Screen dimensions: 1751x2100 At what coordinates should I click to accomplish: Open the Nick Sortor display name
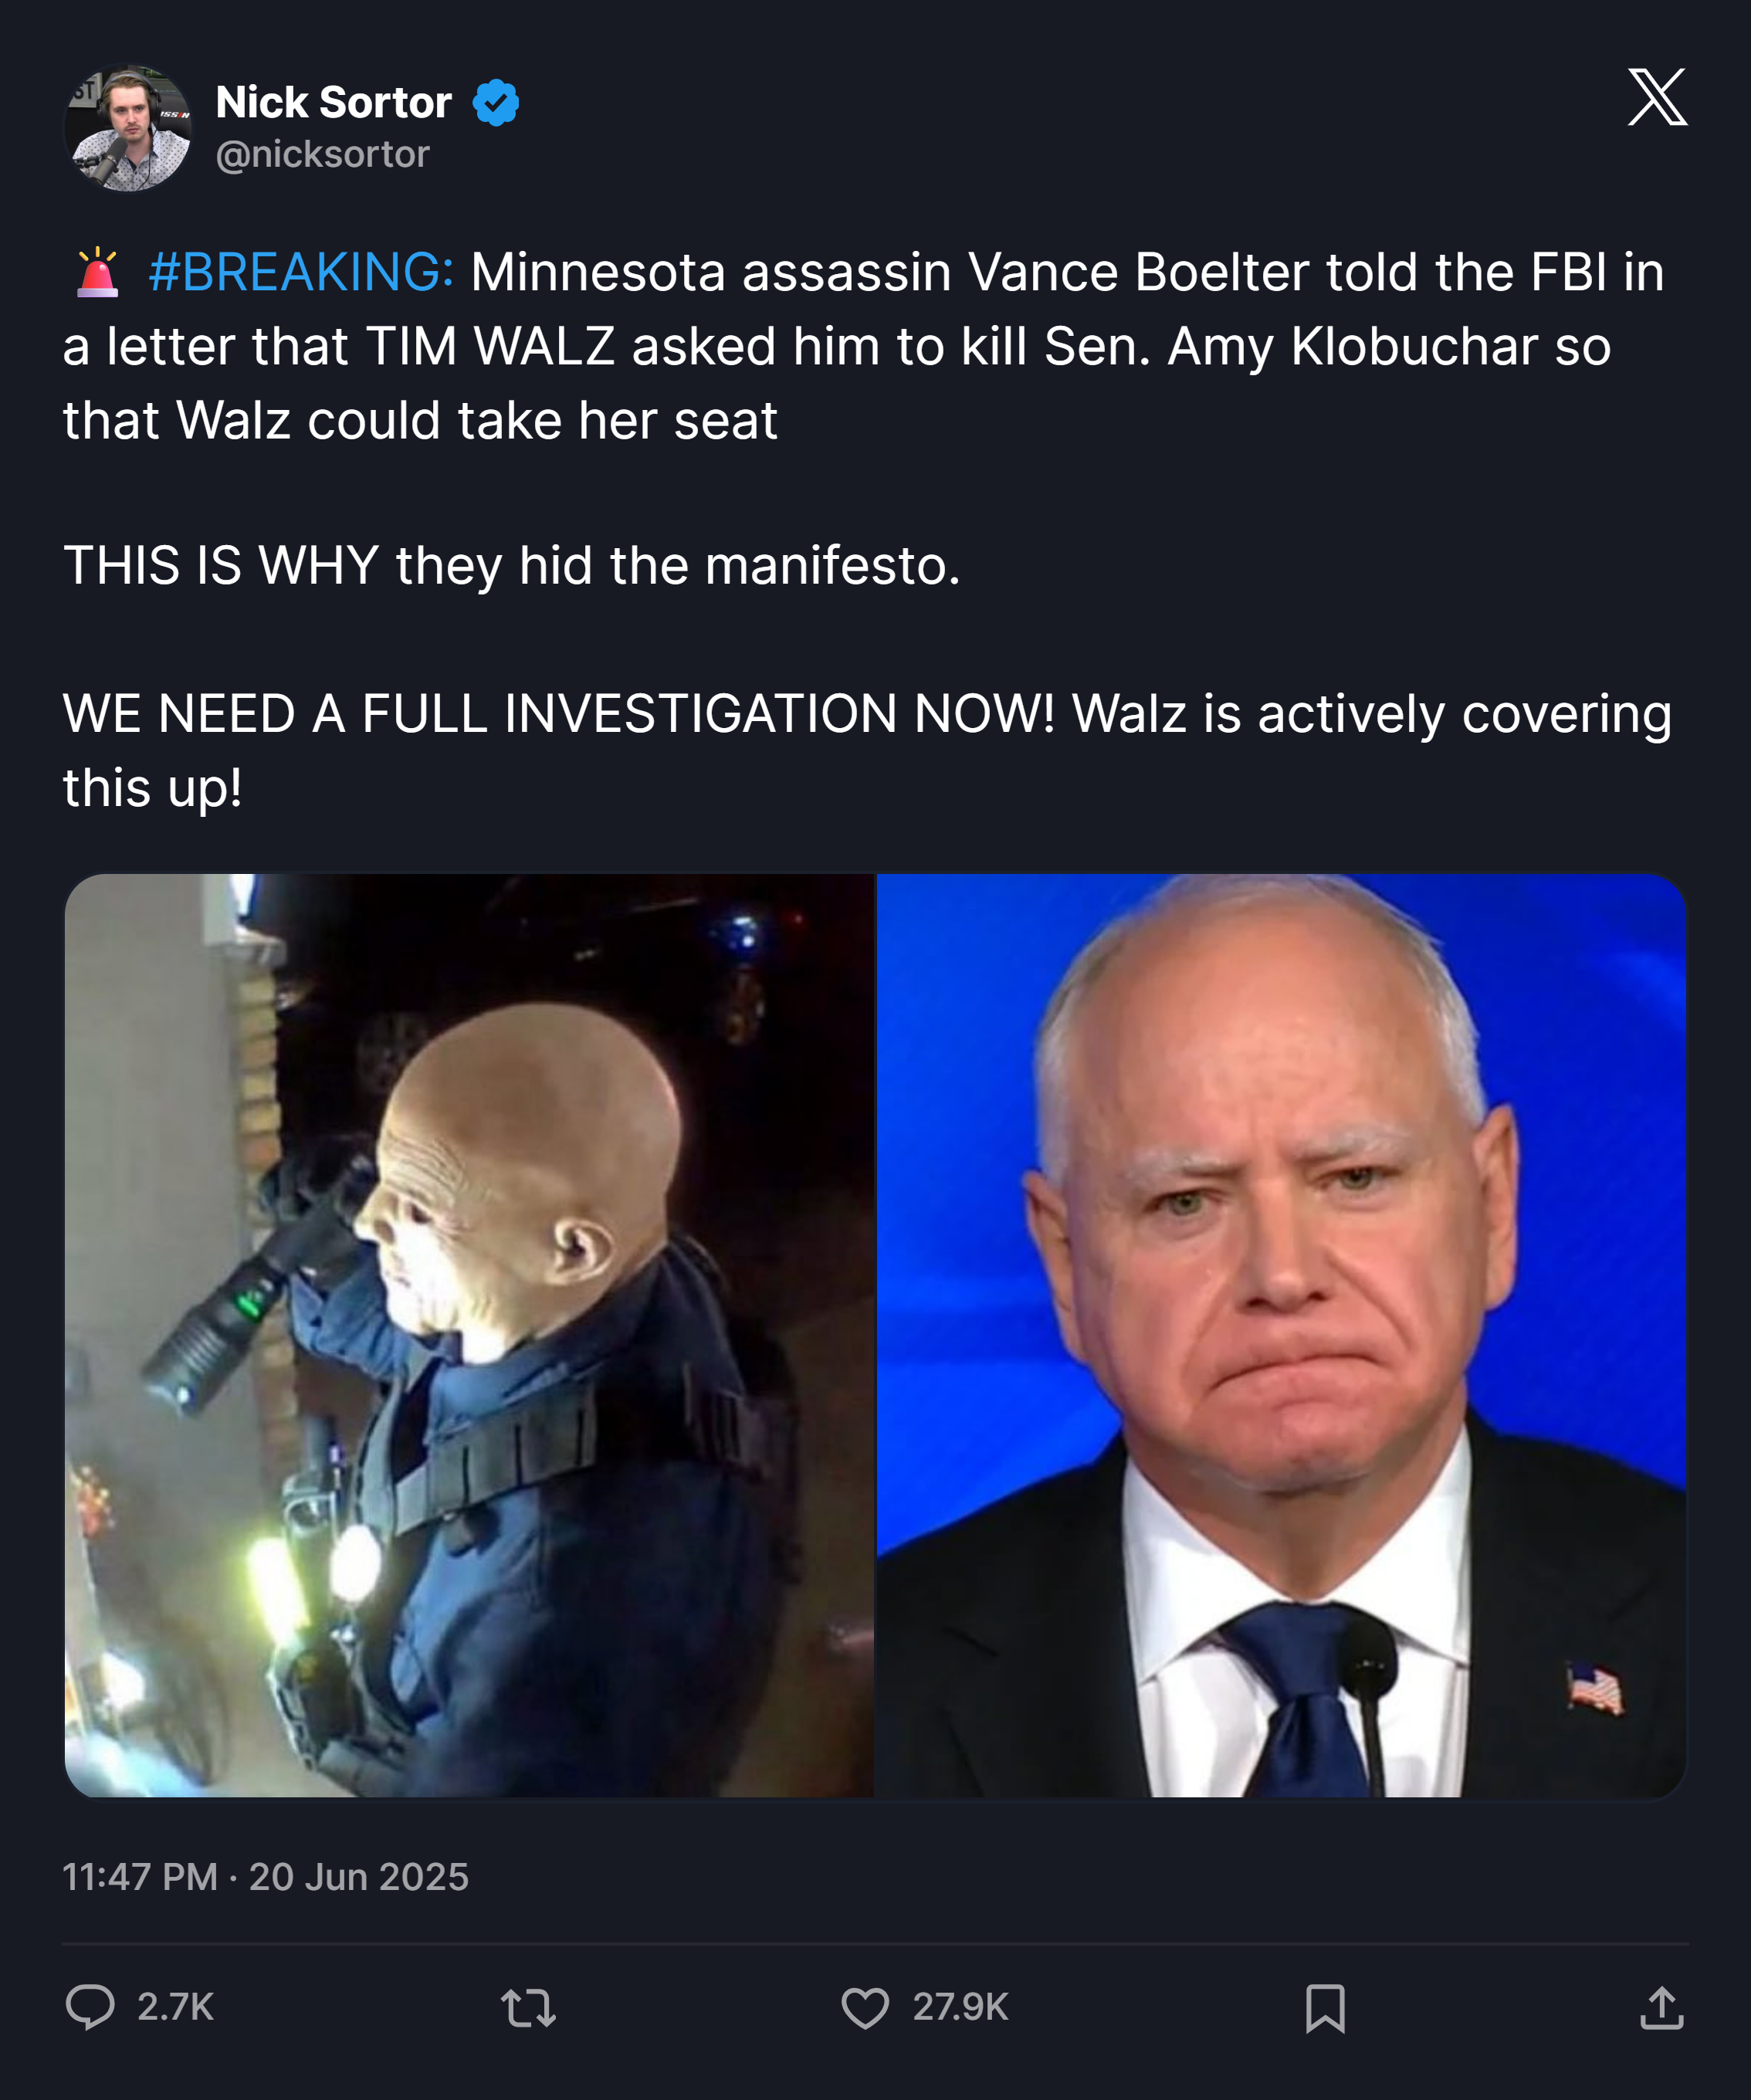pyautogui.click(x=334, y=102)
